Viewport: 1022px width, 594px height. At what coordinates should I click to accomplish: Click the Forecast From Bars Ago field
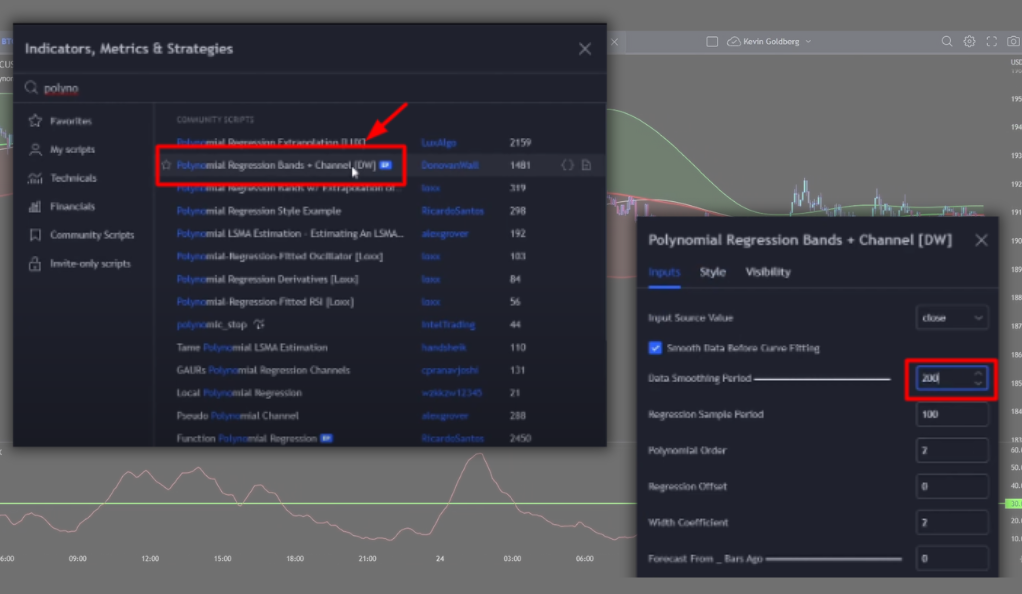[x=952, y=558]
